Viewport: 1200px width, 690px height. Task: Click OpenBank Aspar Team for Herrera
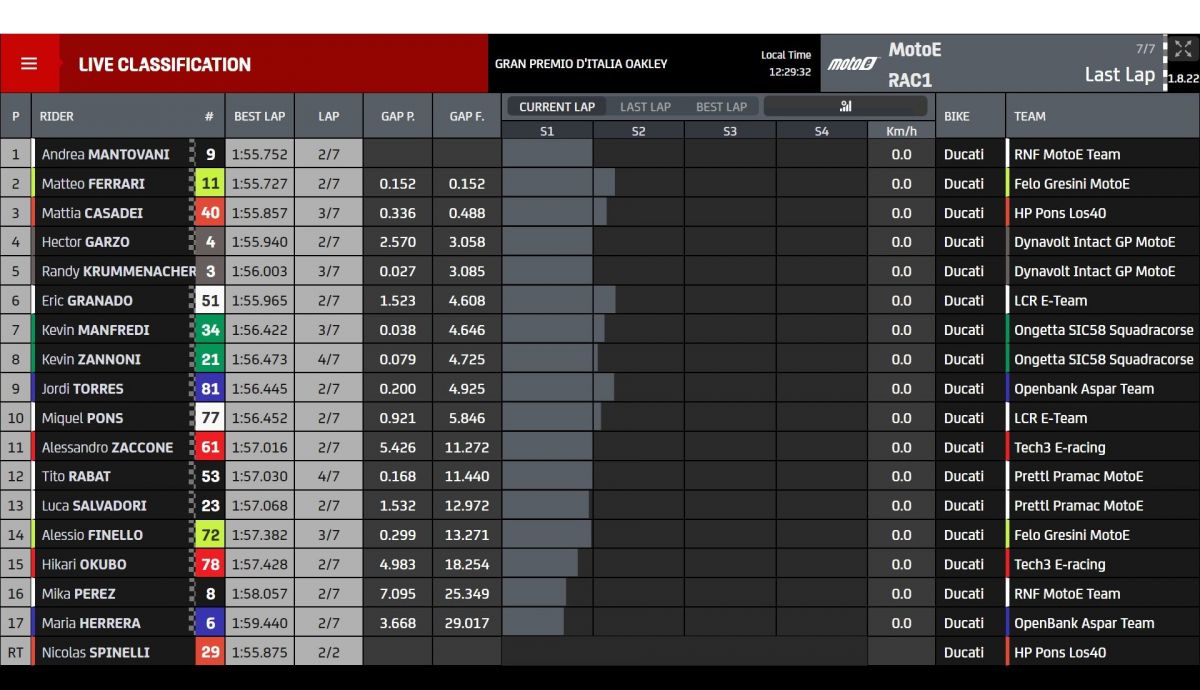click(x=1084, y=623)
